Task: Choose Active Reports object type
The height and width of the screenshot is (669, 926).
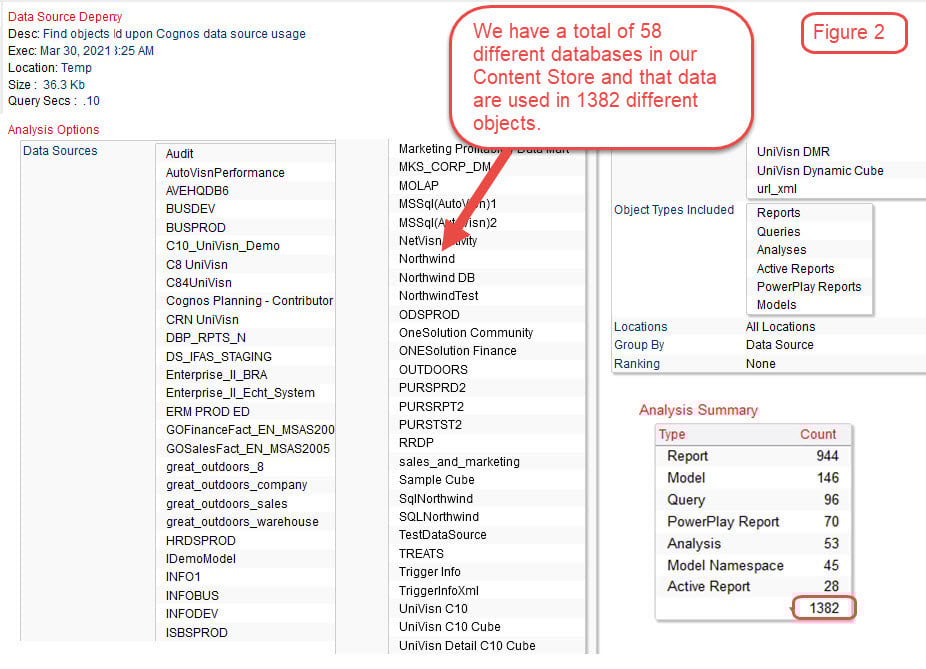Action: click(x=795, y=269)
